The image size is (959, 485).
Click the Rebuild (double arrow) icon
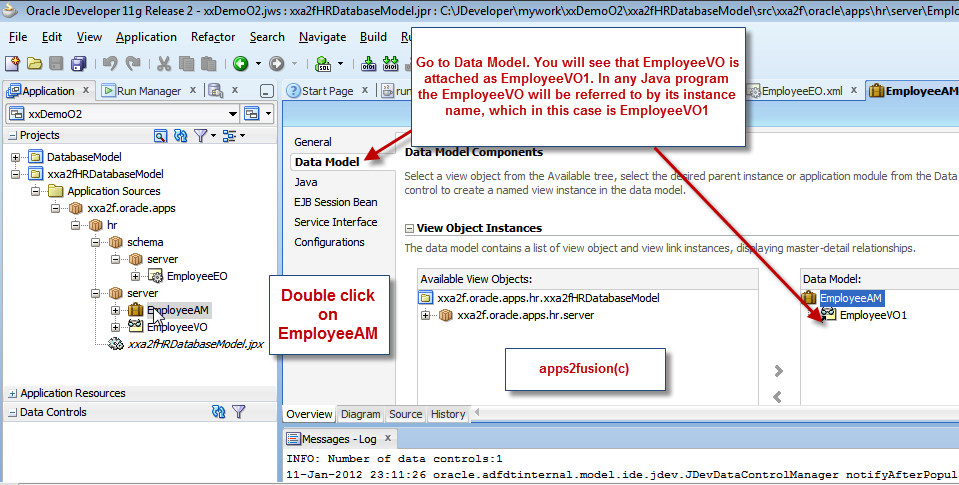pos(390,63)
